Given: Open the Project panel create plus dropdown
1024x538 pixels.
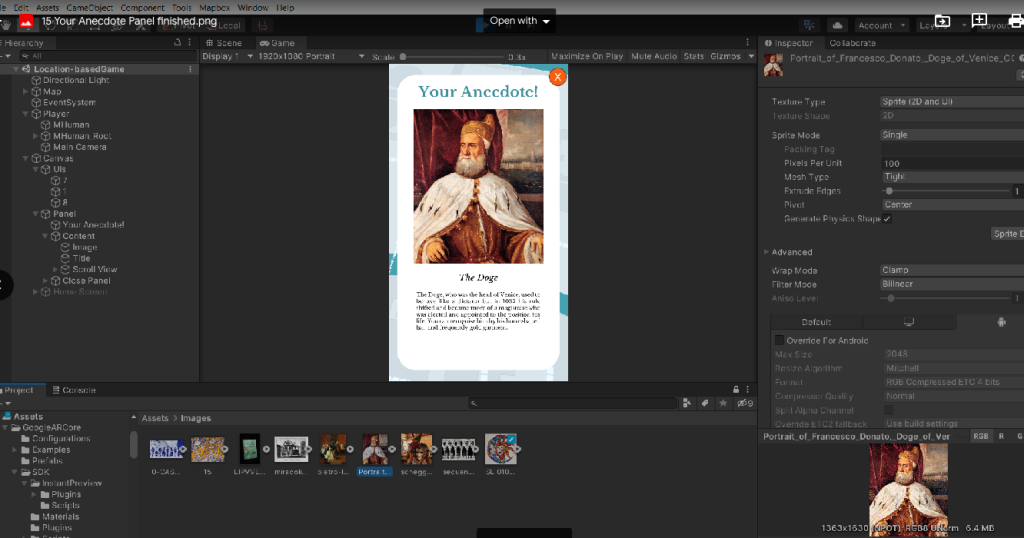Looking at the screenshot, I should (6, 404).
